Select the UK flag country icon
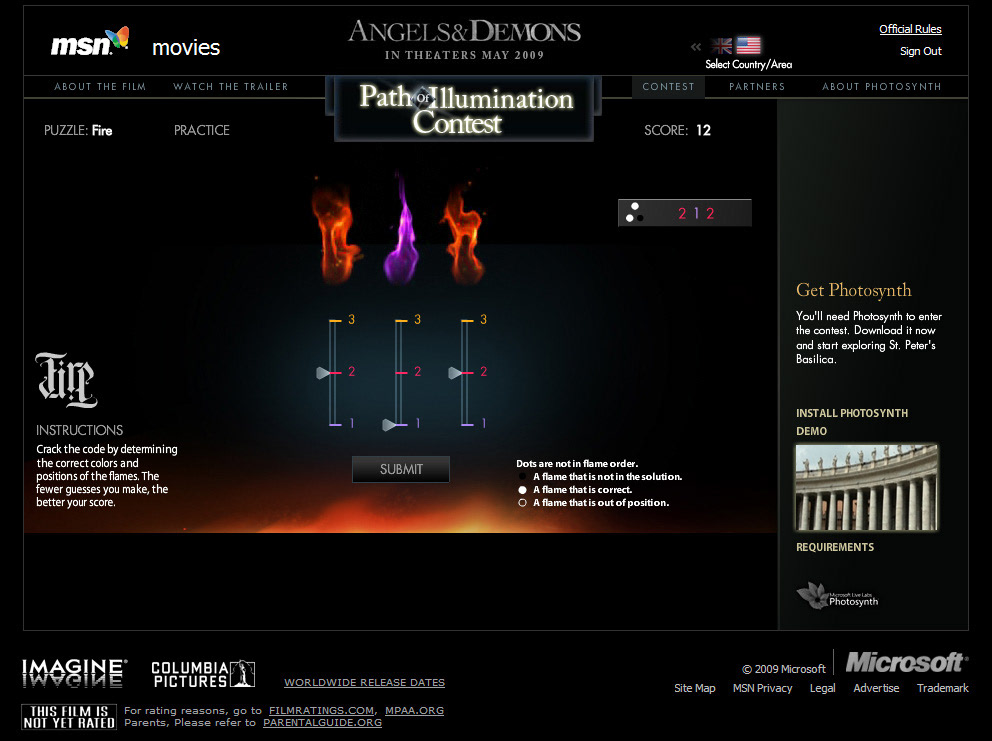Viewport: 992px width, 741px height. pyautogui.click(x=721, y=46)
